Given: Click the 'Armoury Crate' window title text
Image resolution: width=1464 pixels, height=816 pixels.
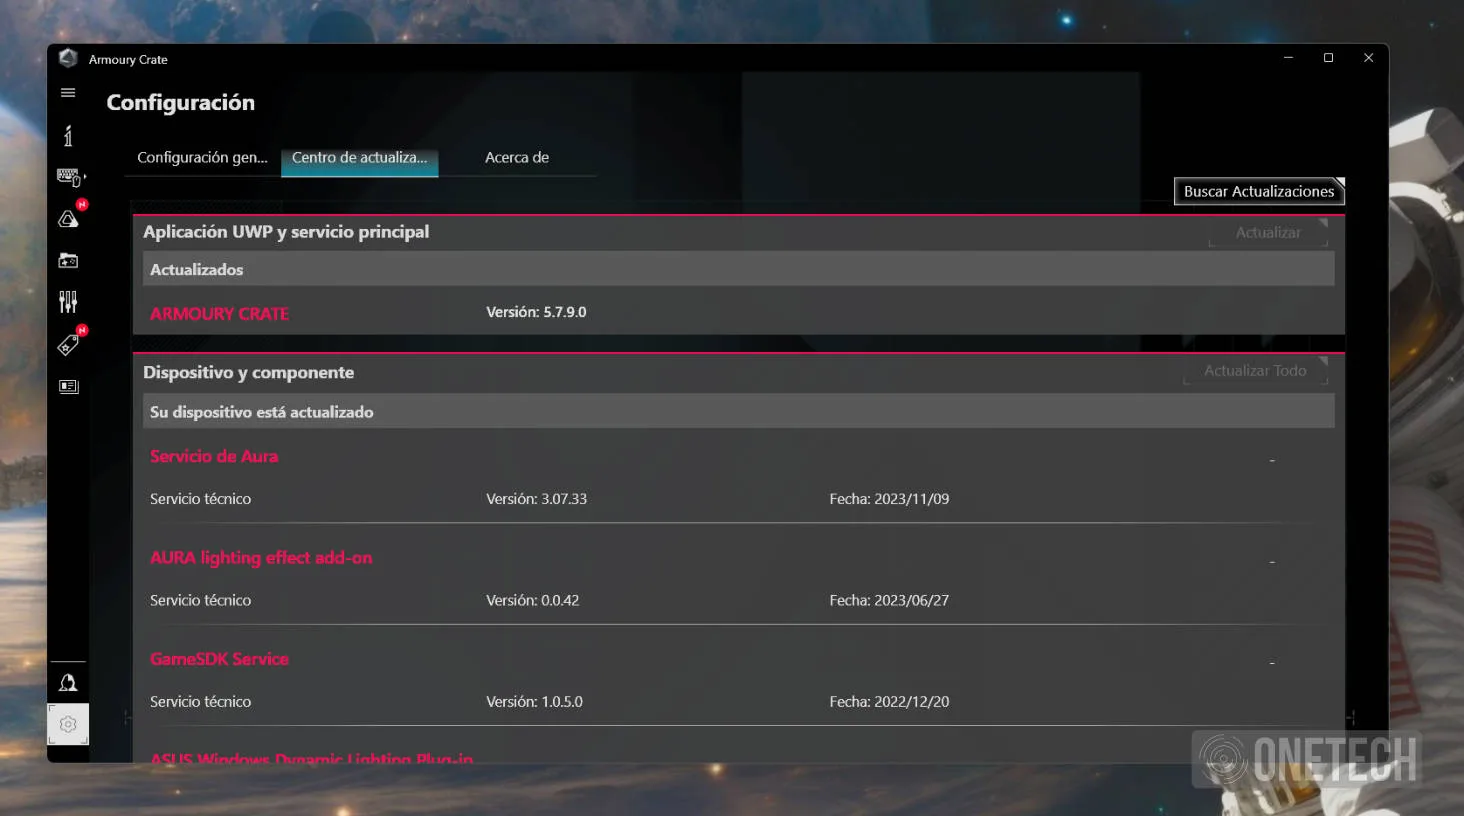Looking at the screenshot, I should point(128,60).
